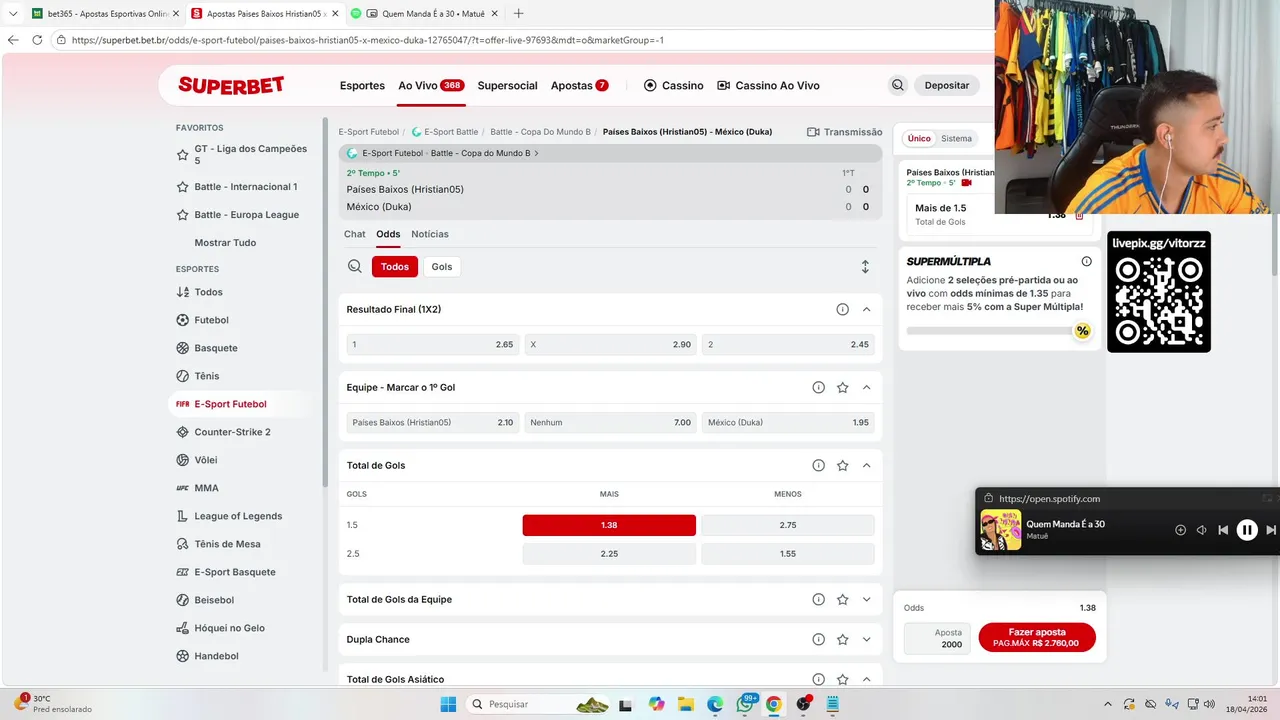Viewport: 1280px width, 720px height.
Task: Add song to library in Spotify popup
Action: pos(1180,530)
